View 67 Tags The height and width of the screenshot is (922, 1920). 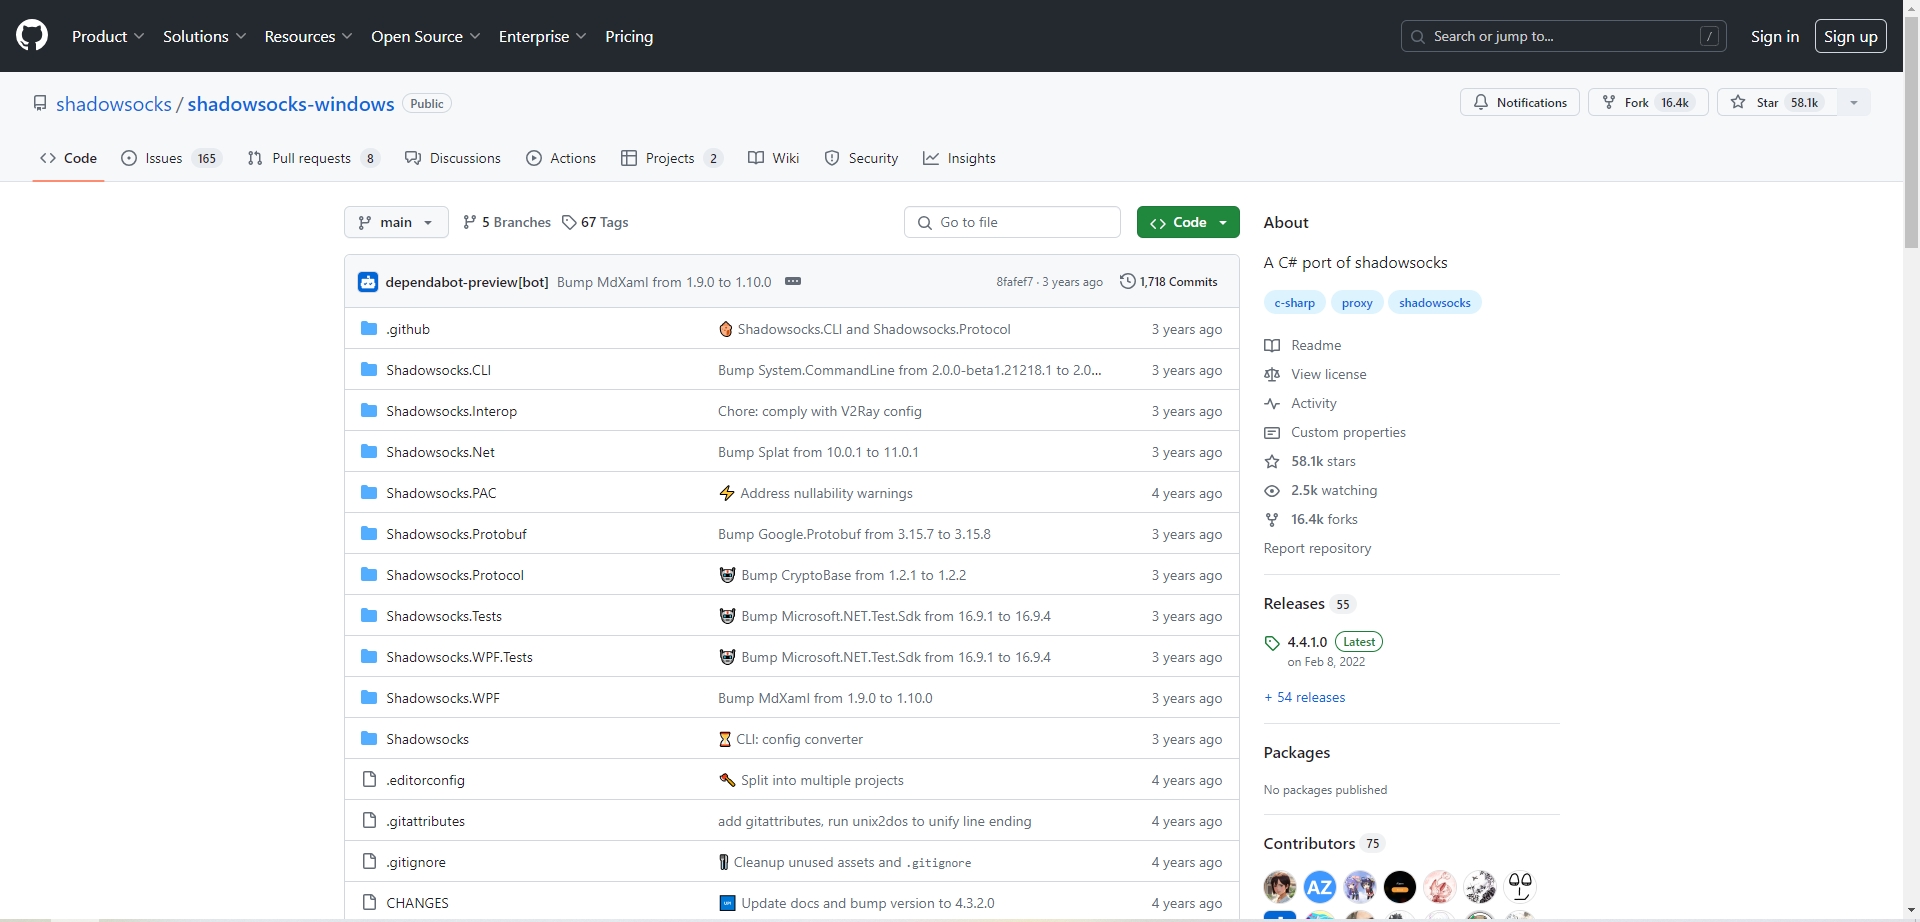tap(595, 222)
